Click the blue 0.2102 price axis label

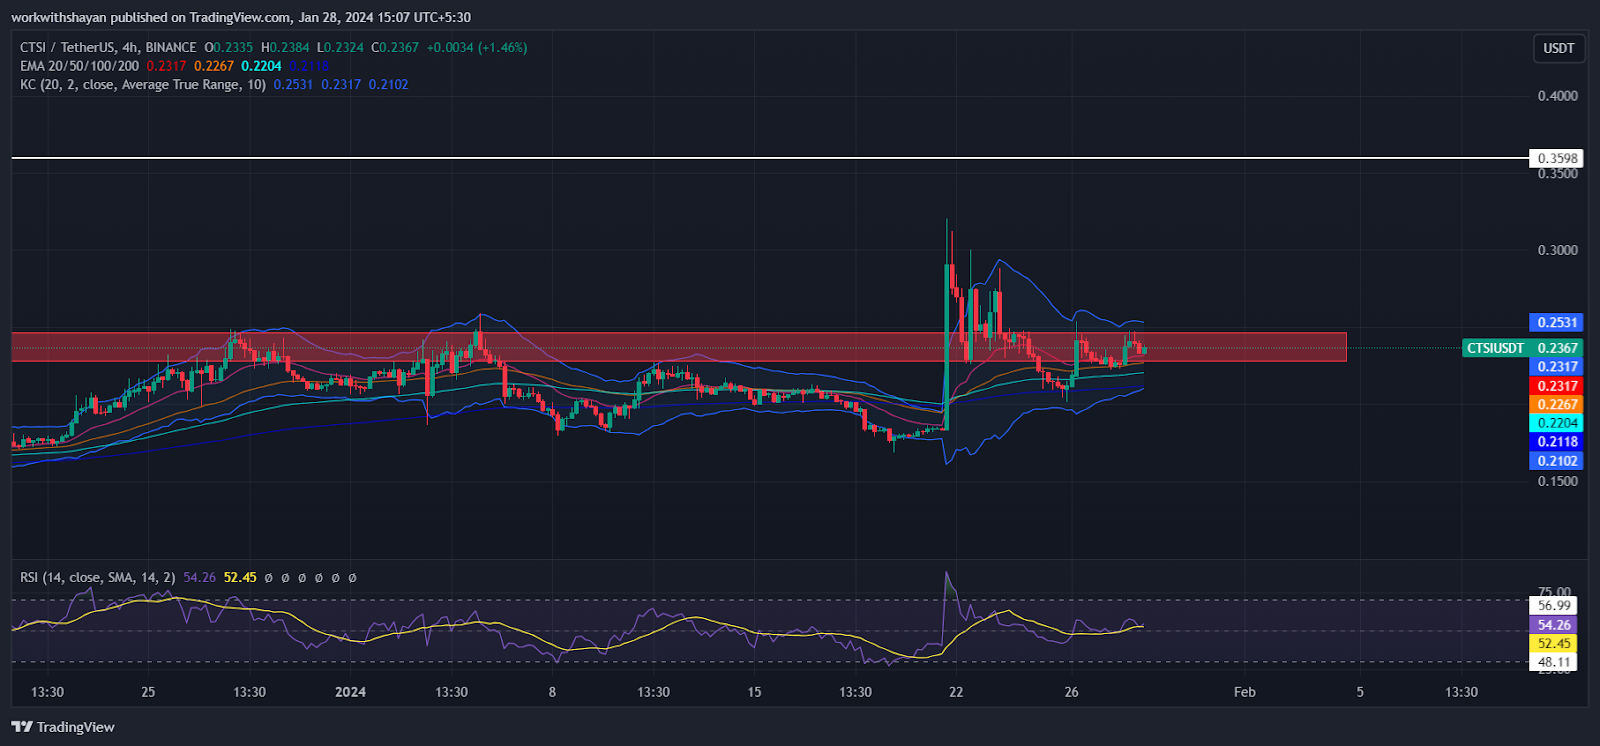(1557, 461)
